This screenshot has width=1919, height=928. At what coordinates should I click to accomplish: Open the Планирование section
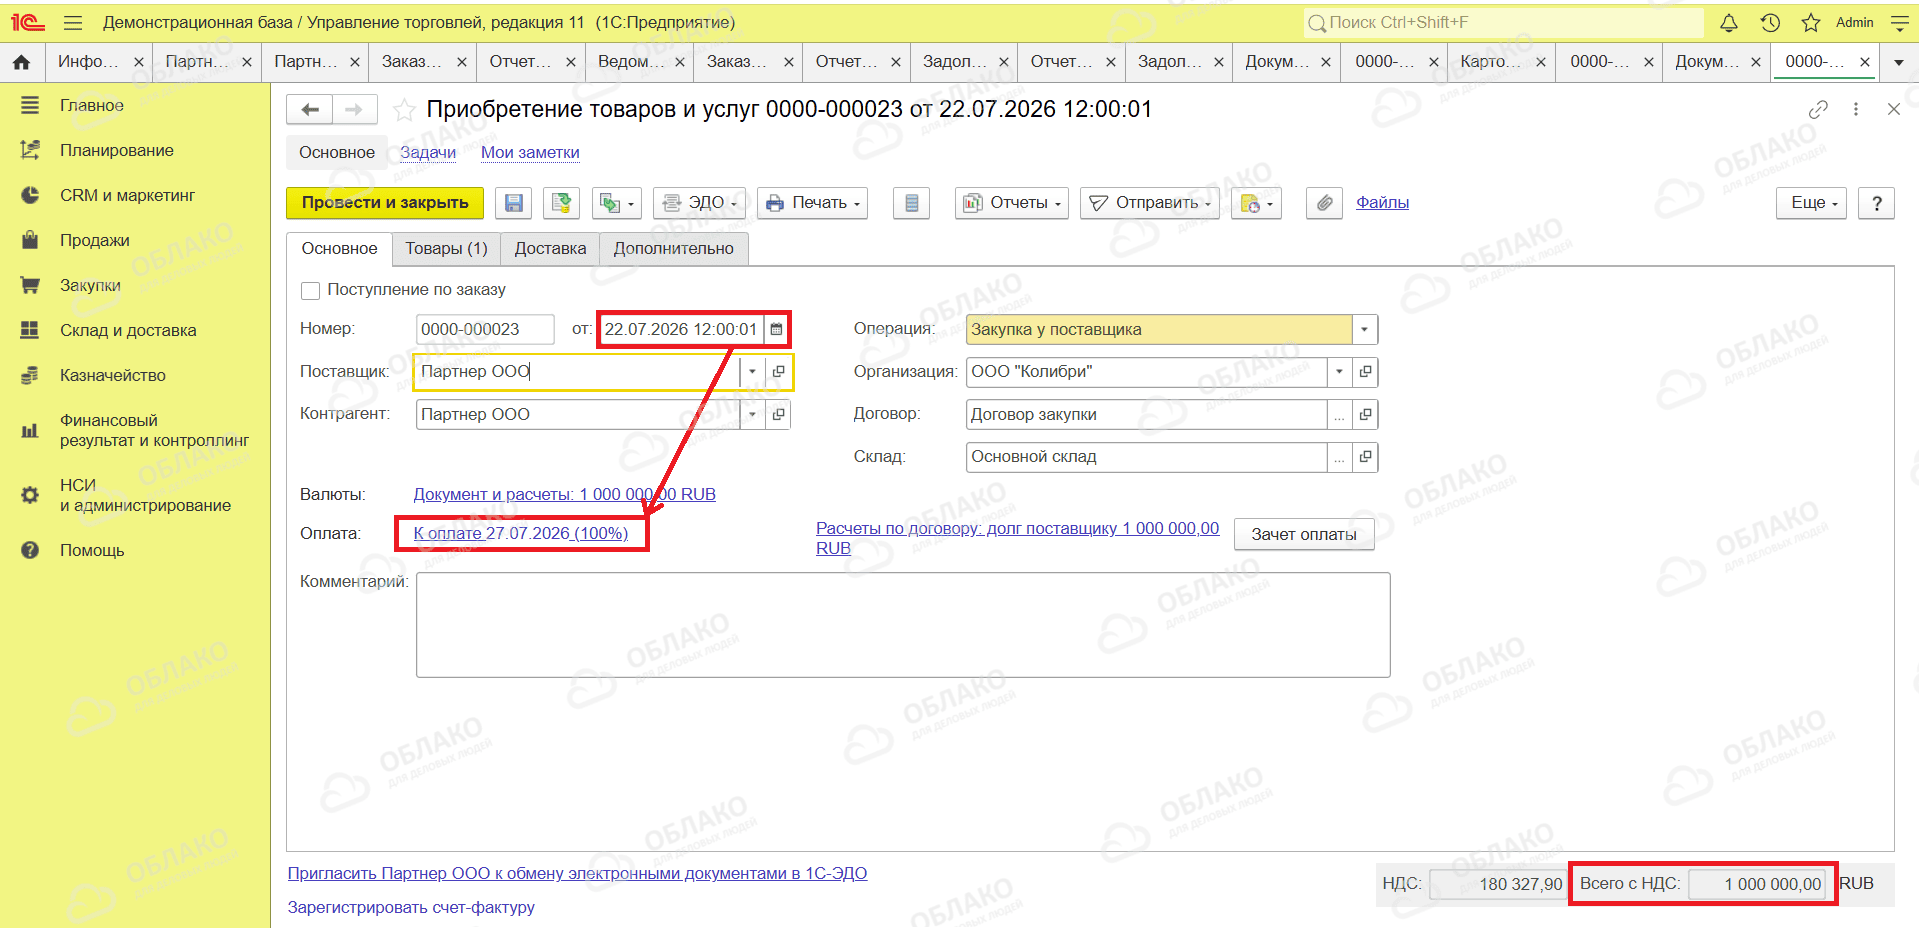click(117, 150)
